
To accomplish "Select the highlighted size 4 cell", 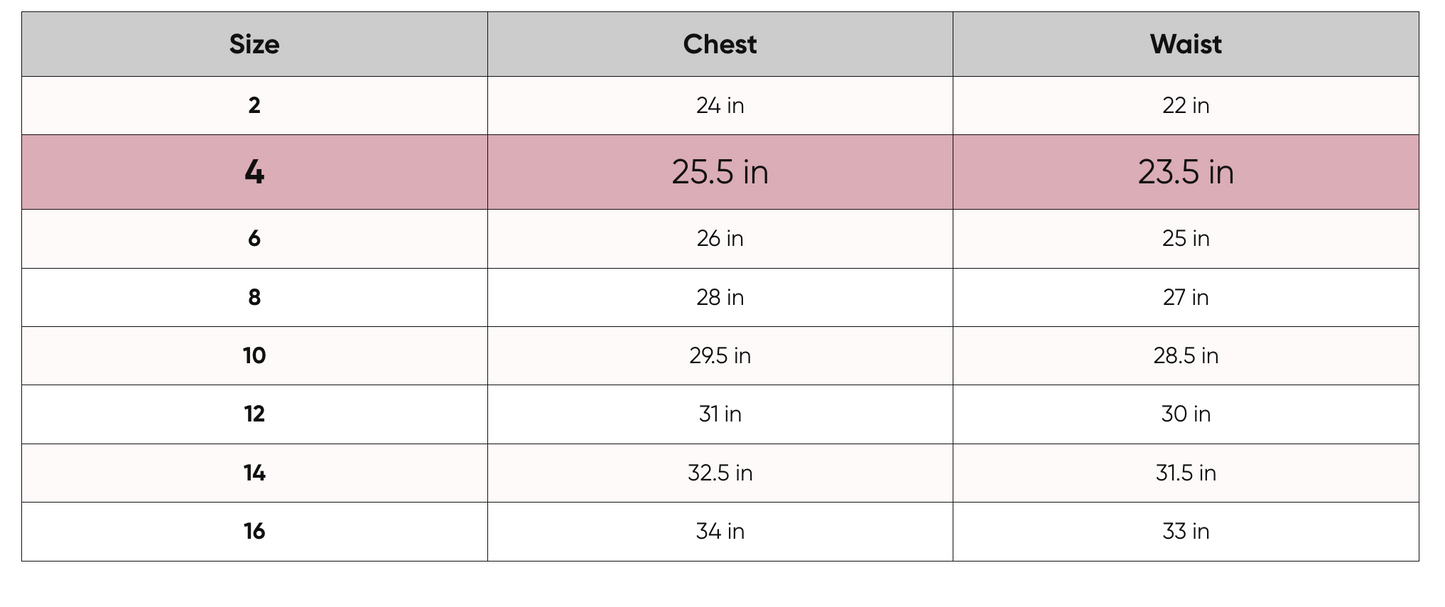I will click(254, 172).
